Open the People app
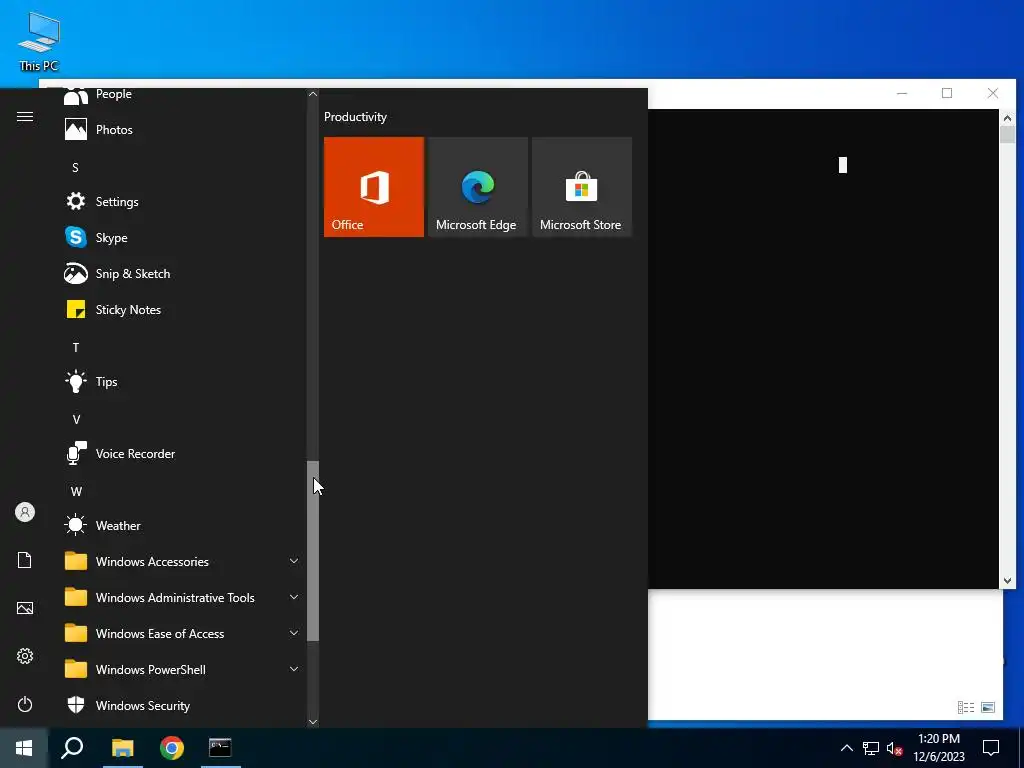Screen dimensions: 1024x768 tap(180, 95)
